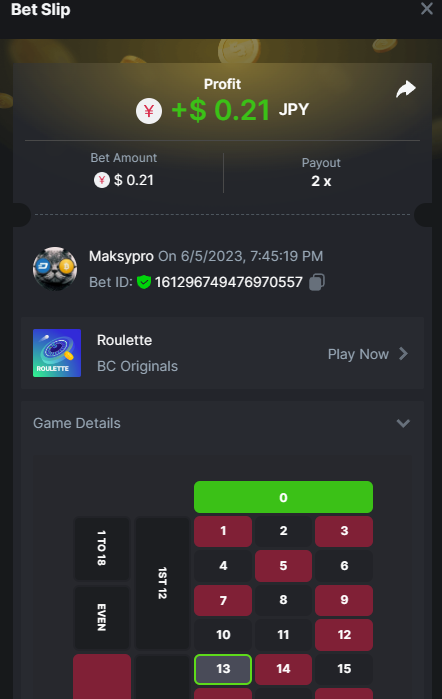
Task: Click the solid red color bet cell
Action: pos(102,677)
